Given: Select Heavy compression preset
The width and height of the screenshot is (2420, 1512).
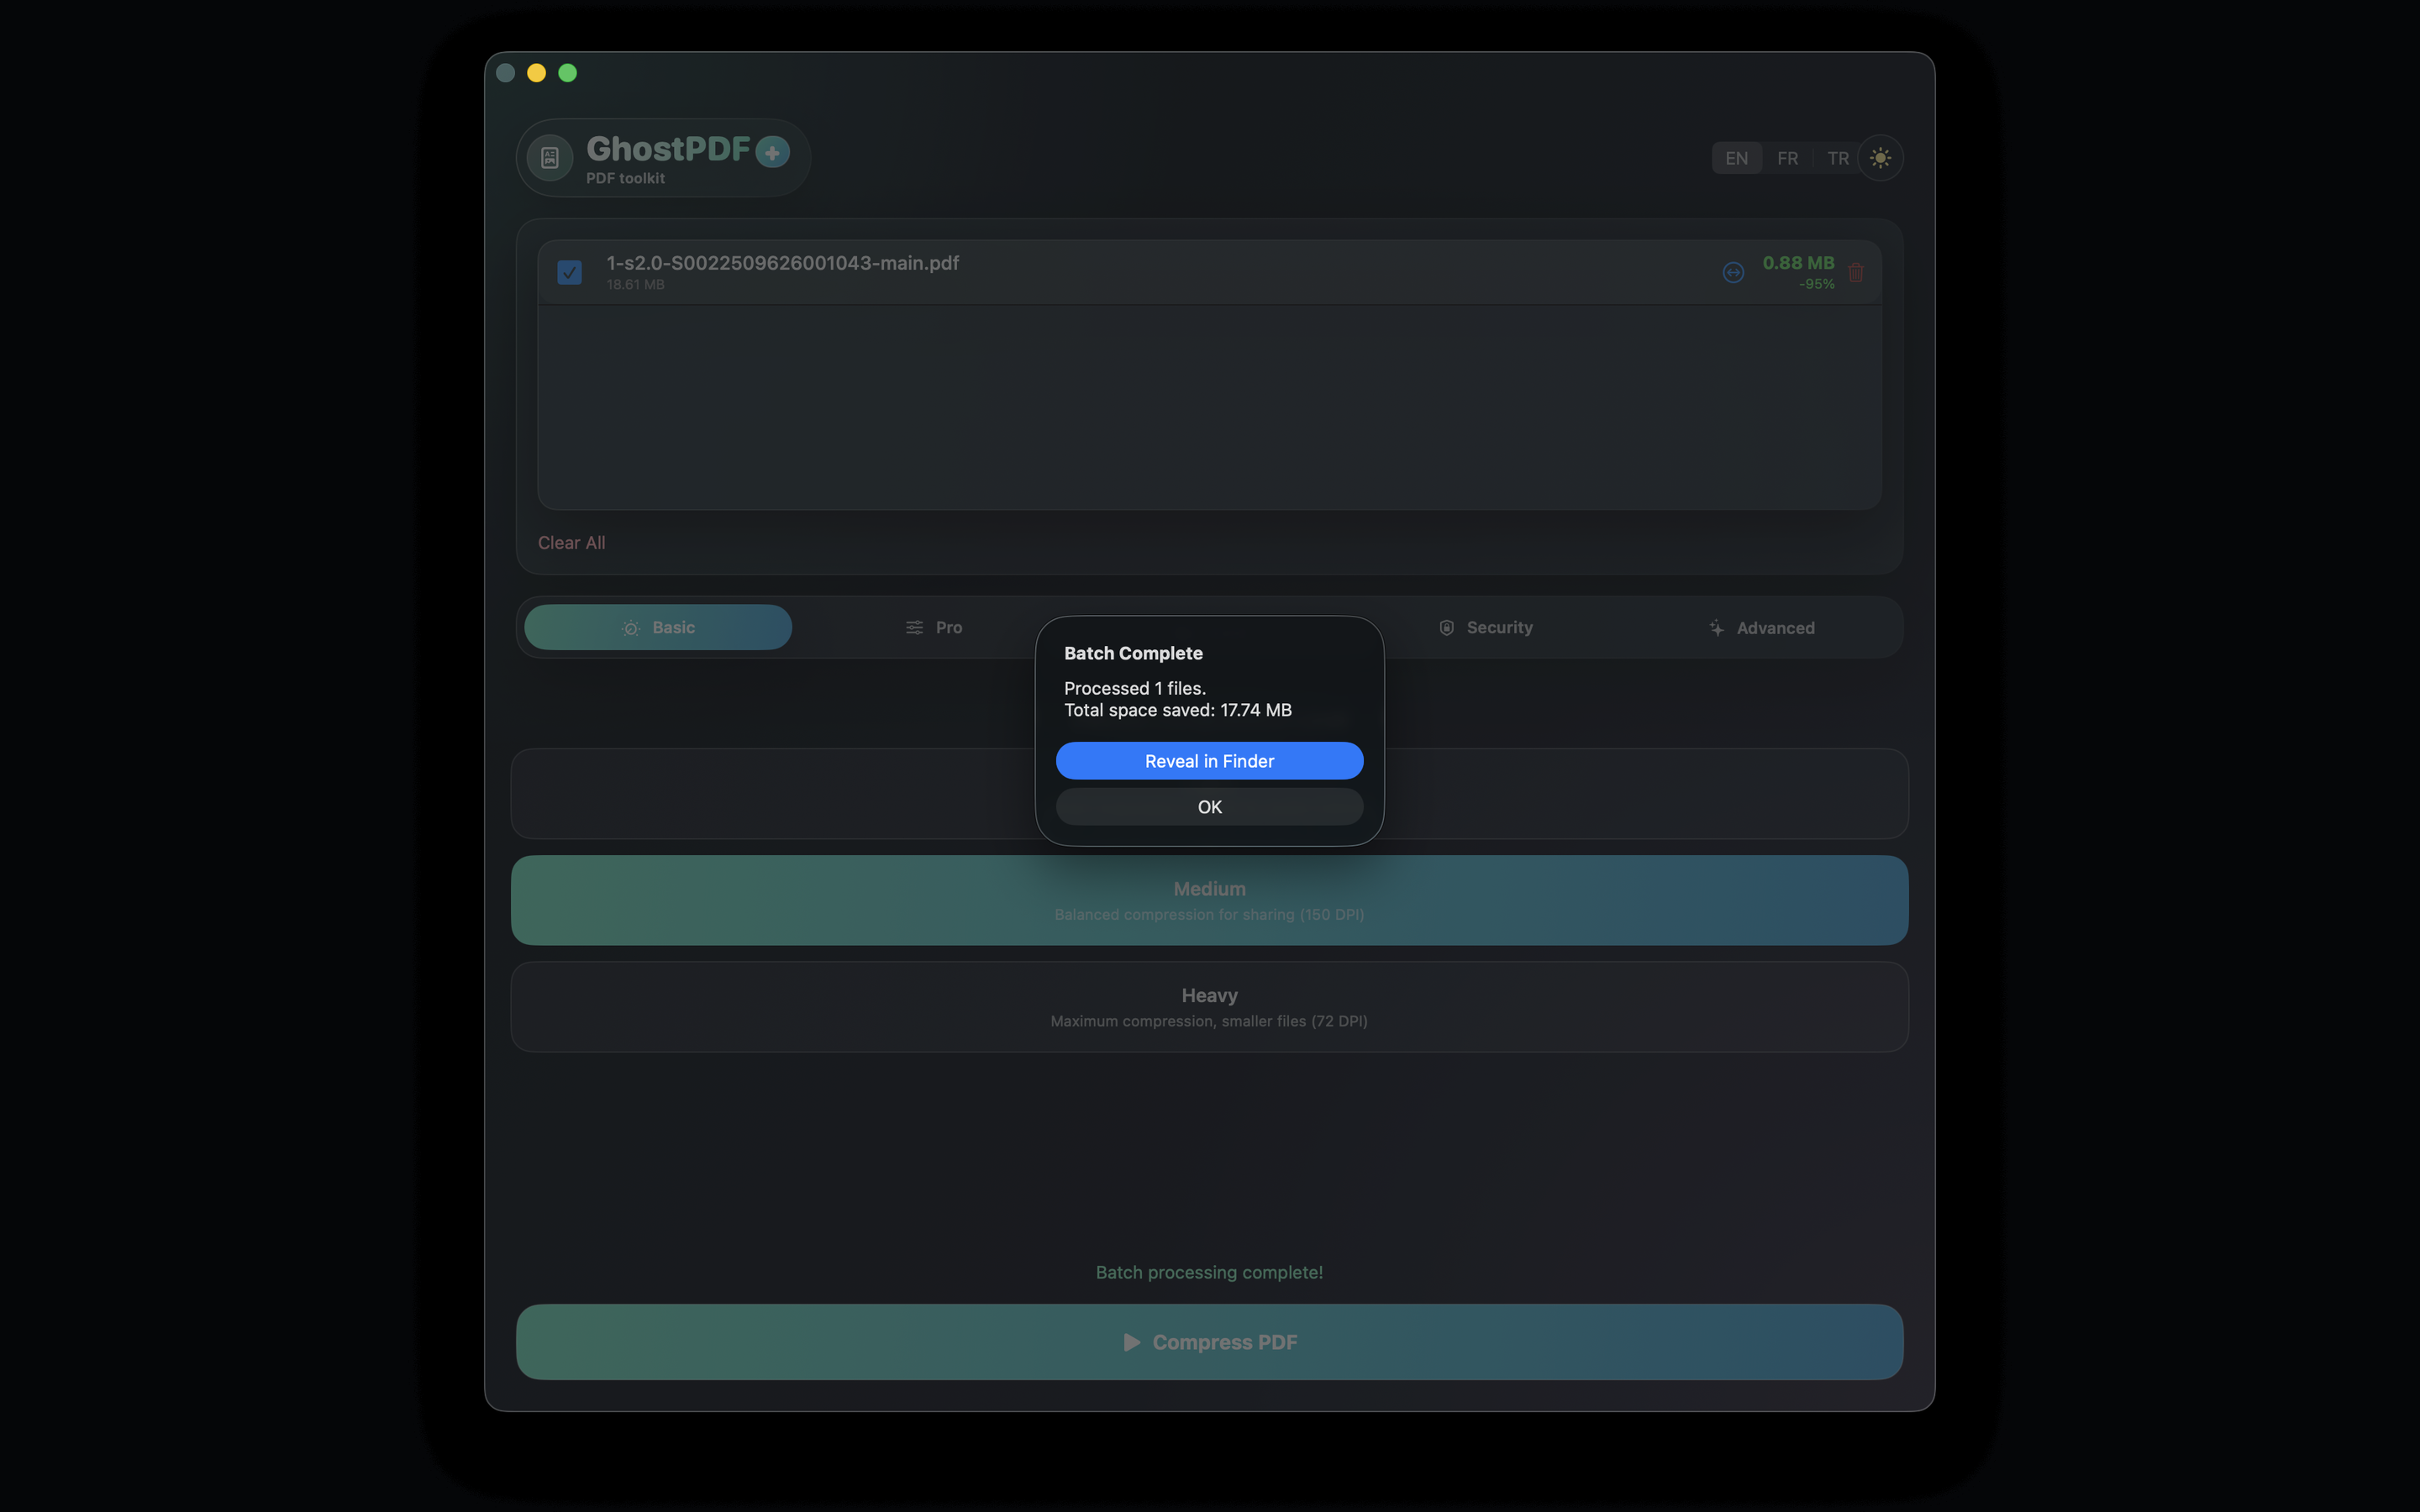Looking at the screenshot, I should pos(1209,1007).
